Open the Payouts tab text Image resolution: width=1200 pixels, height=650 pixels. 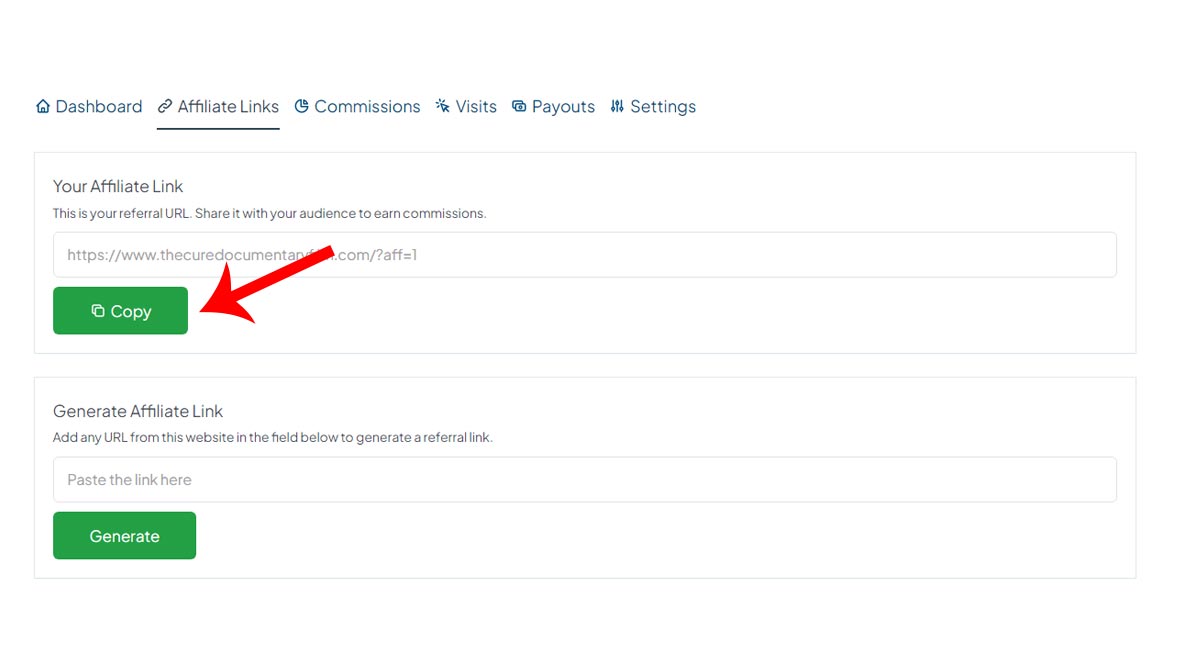[x=563, y=106]
